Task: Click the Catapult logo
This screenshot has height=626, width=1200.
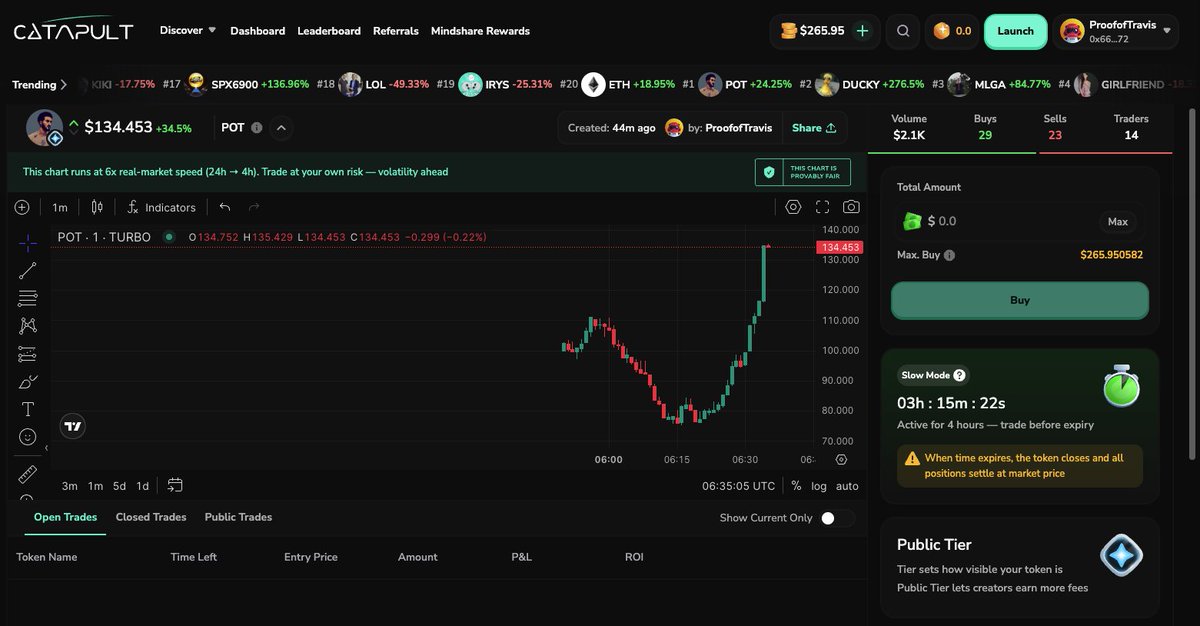Action: [x=73, y=30]
